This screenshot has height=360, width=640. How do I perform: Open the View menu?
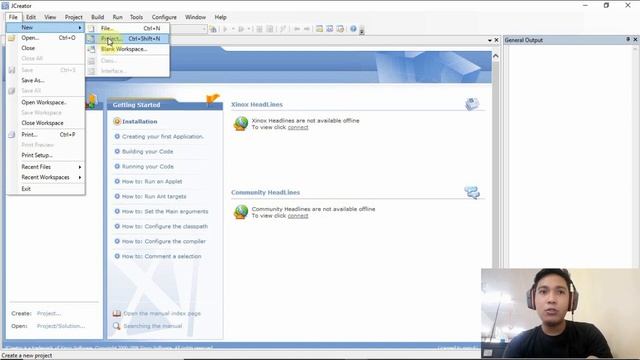coord(50,17)
